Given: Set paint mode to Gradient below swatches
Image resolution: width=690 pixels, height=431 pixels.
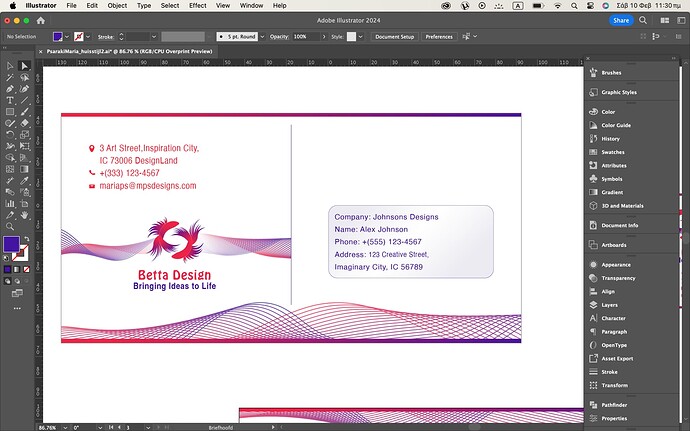Looking at the screenshot, I should coord(17,269).
